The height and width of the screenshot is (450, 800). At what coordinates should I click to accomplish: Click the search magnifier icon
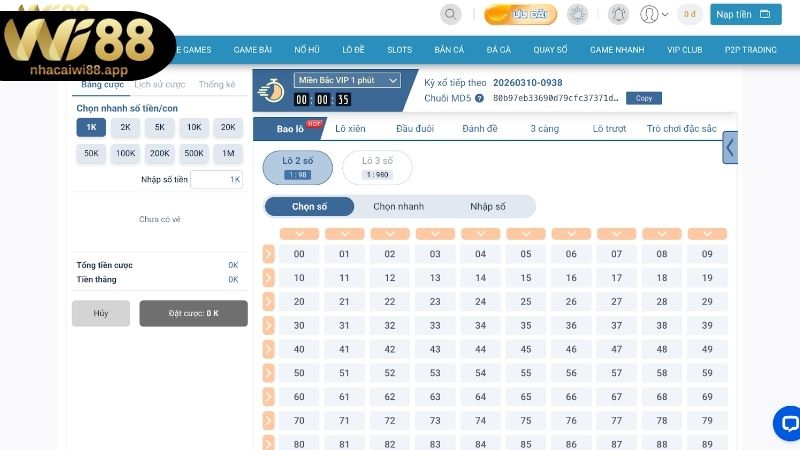[x=451, y=14]
